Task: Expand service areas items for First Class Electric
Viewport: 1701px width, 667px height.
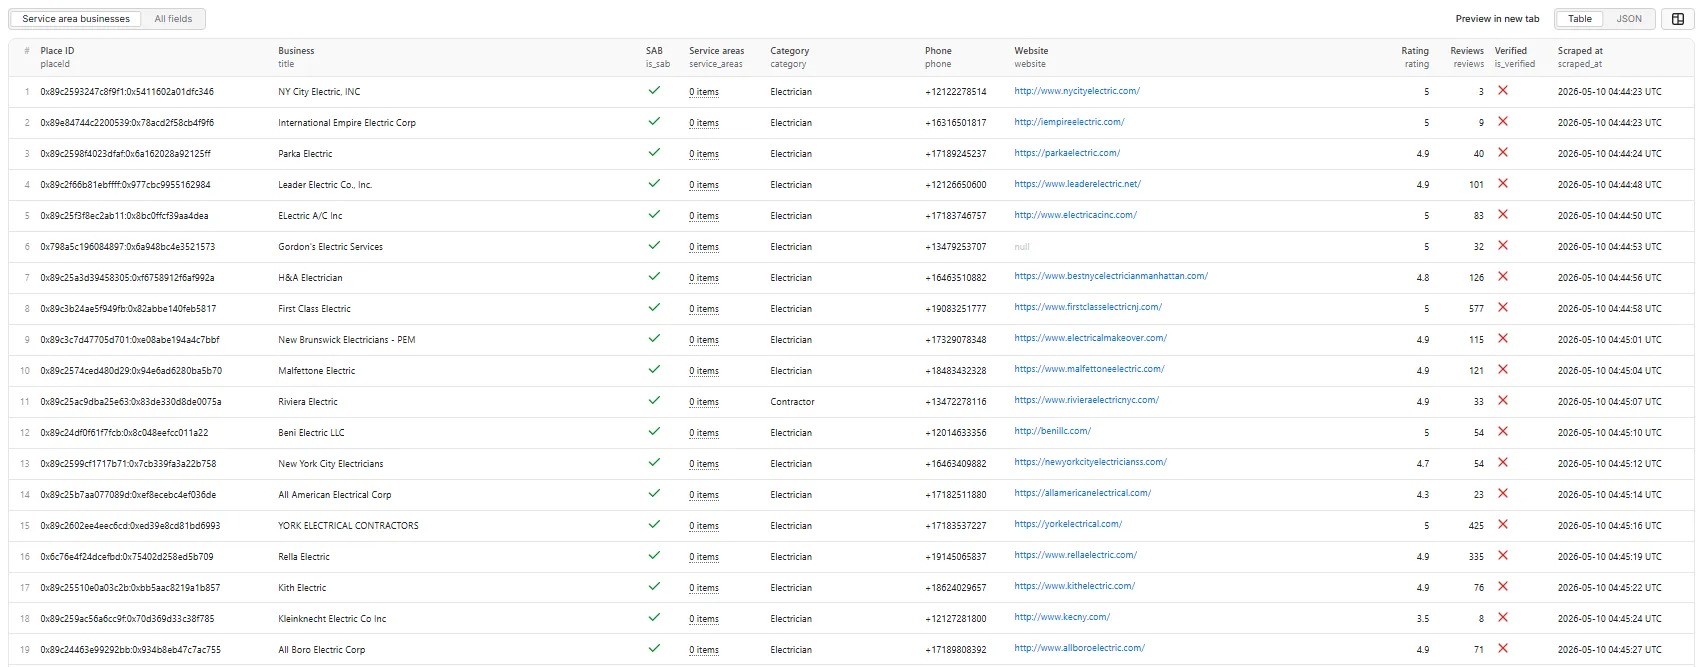Action: pyautogui.click(x=704, y=309)
